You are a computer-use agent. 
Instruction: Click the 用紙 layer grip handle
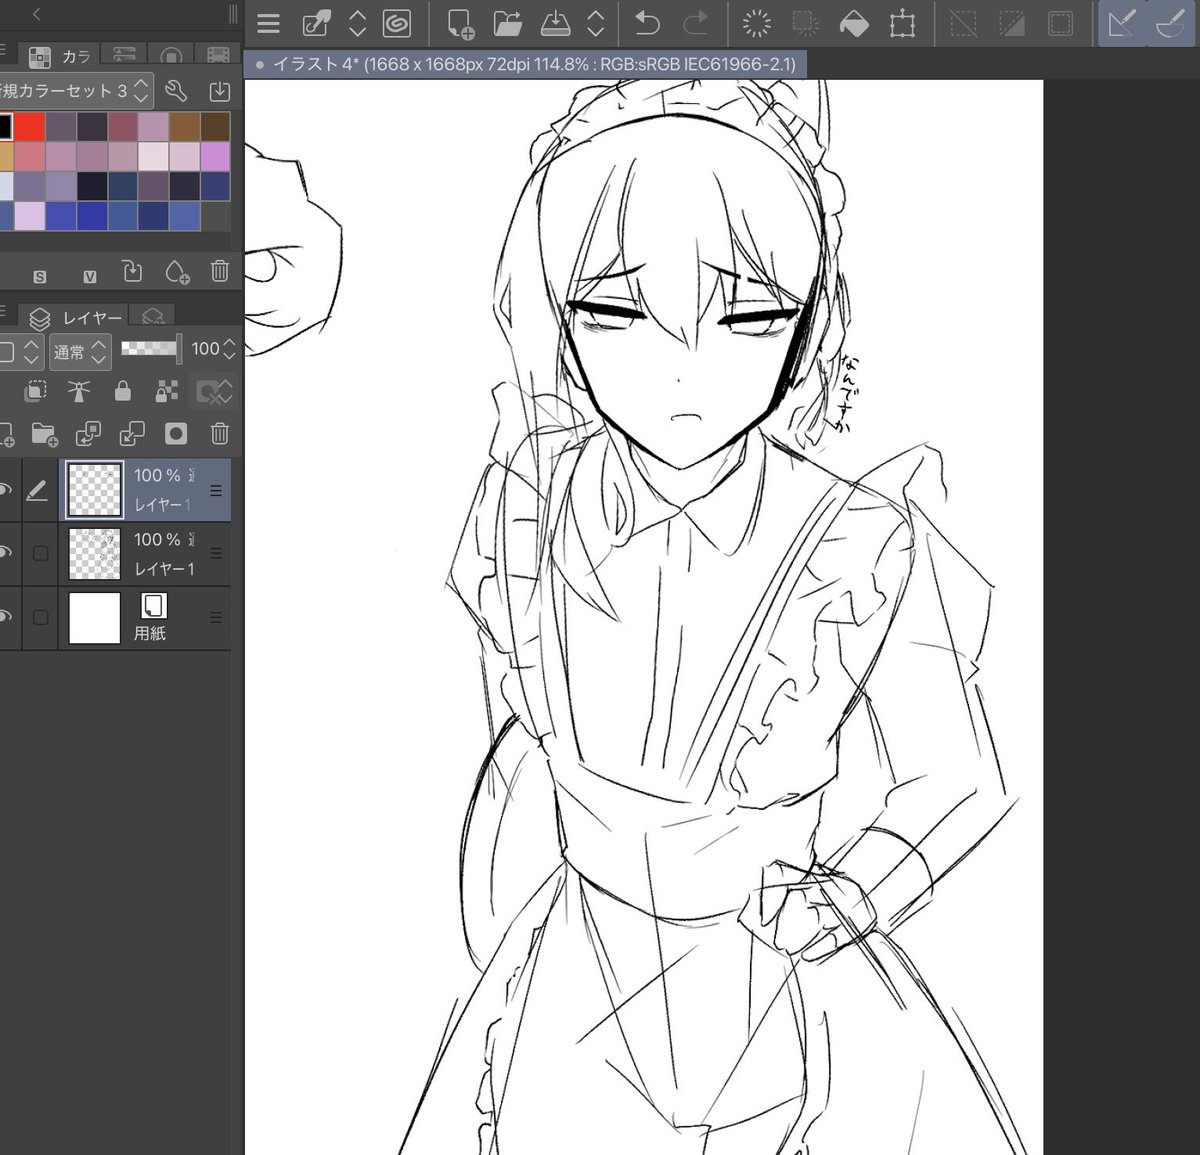click(215, 618)
